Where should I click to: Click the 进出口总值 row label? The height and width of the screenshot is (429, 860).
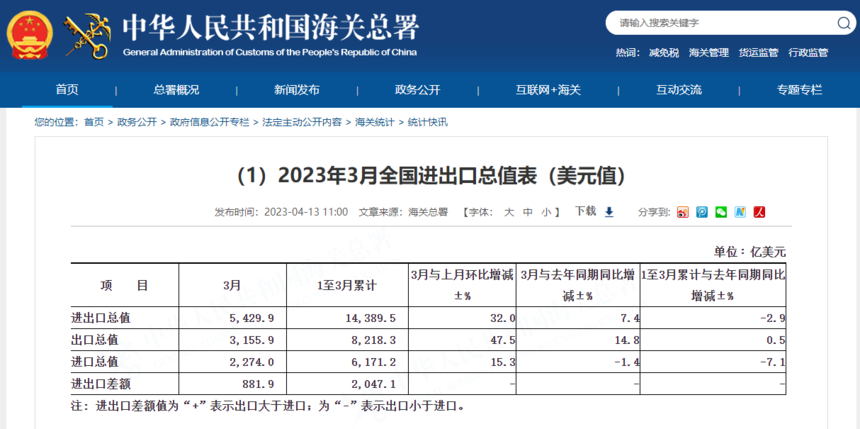point(101,318)
